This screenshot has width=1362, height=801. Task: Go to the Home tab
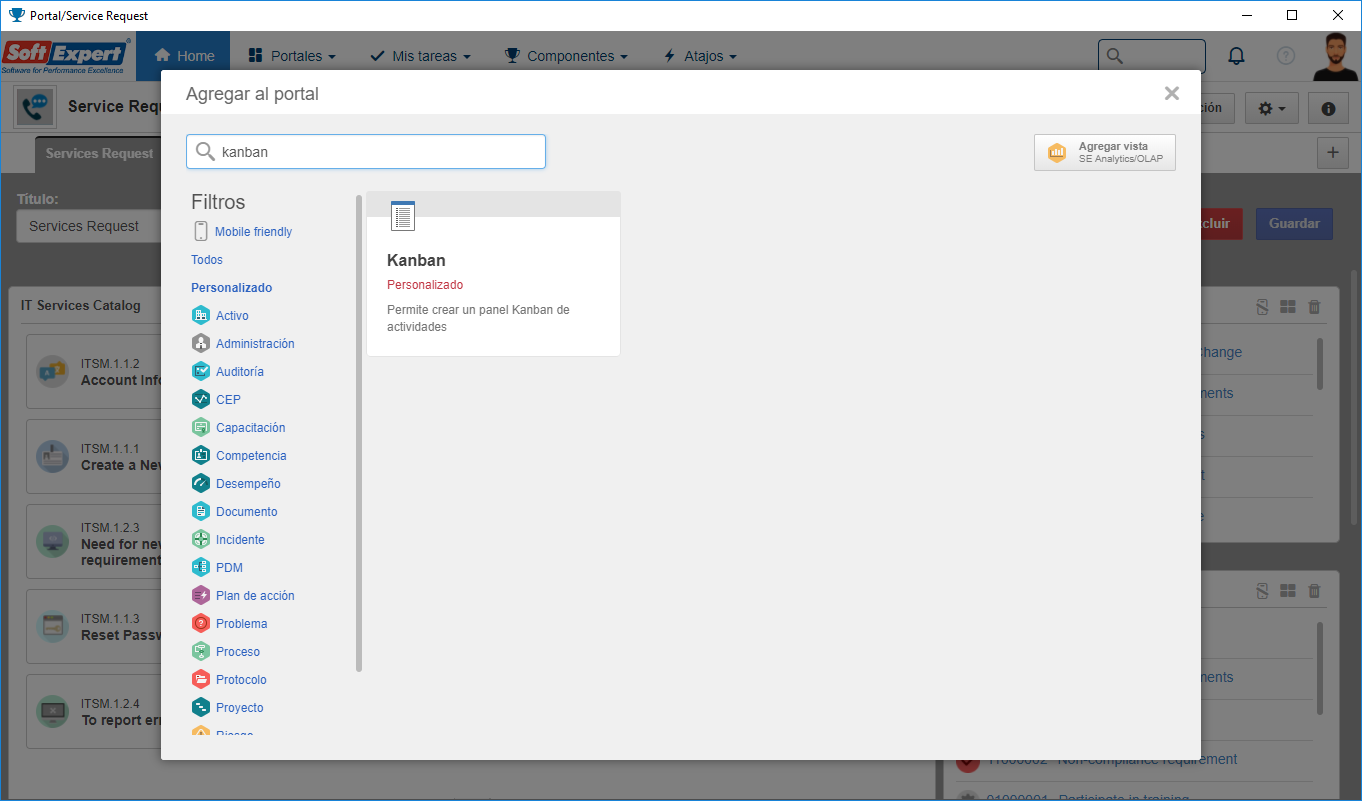(x=183, y=56)
